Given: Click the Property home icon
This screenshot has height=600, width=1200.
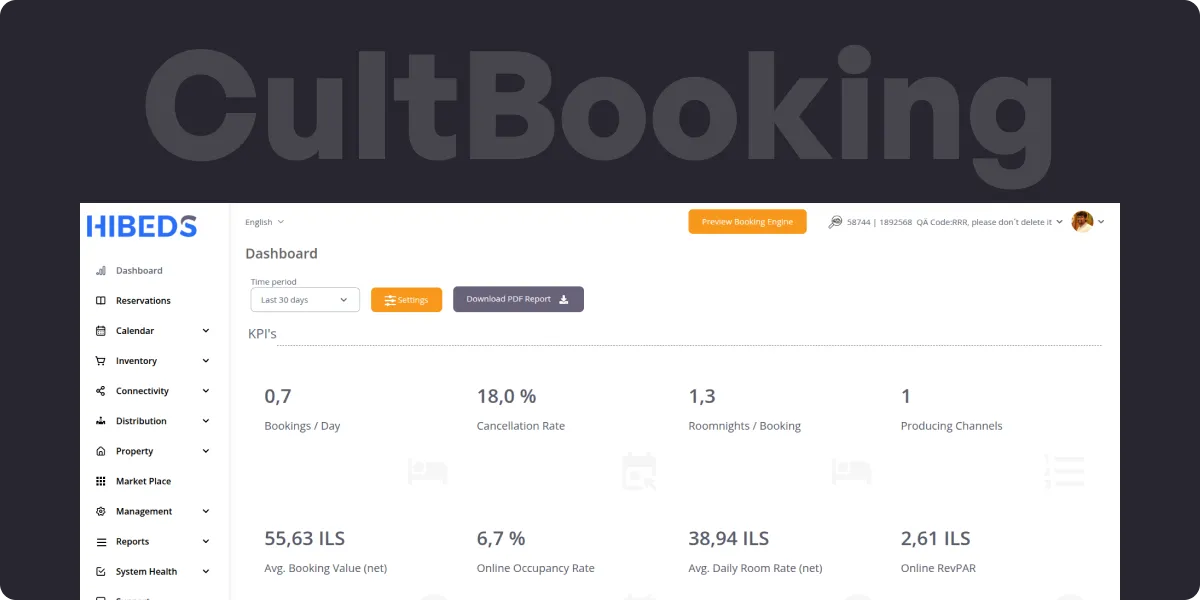Looking at the screenshot, I should [100, 451].
